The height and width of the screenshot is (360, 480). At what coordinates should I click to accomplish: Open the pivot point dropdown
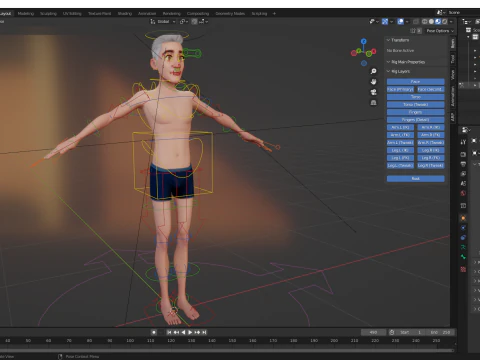[184, 21]
